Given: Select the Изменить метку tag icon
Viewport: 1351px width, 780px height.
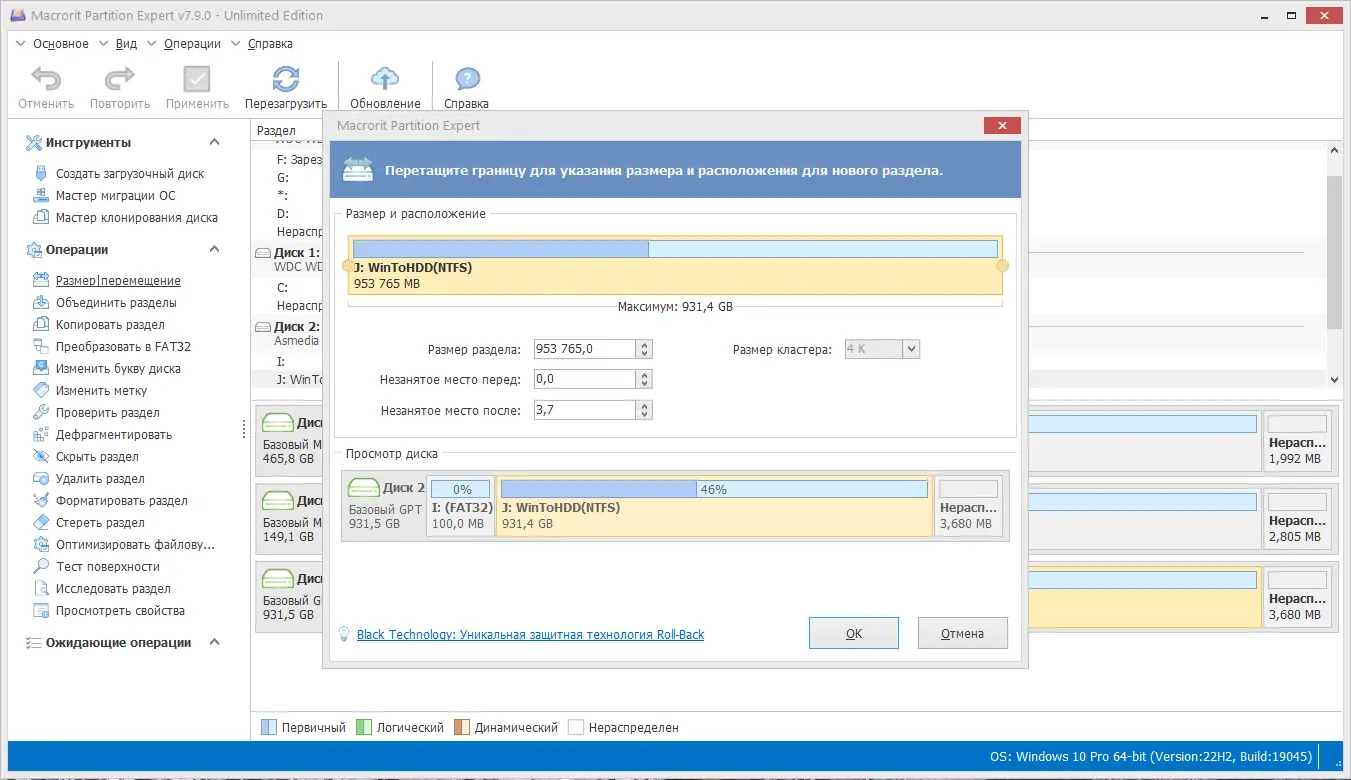Looking at the screenshot, I should point(41,390).
